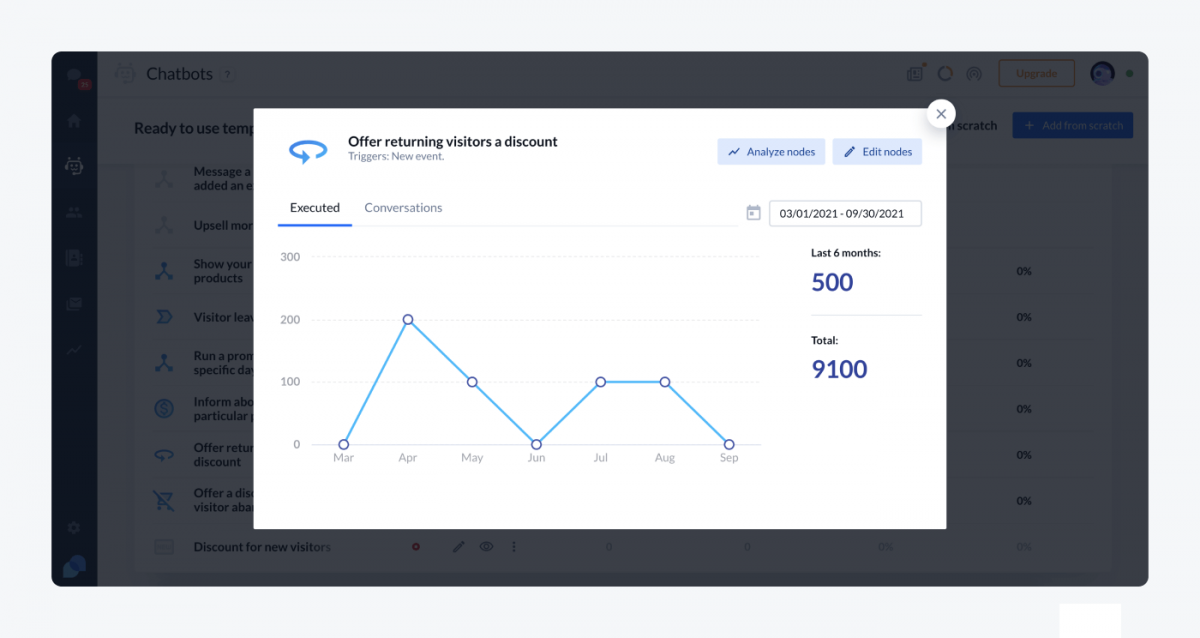Open the Mailing envelope icon in sidebar
The height and width of the screenshot is (638, 1200).
(x=74, y=304)
